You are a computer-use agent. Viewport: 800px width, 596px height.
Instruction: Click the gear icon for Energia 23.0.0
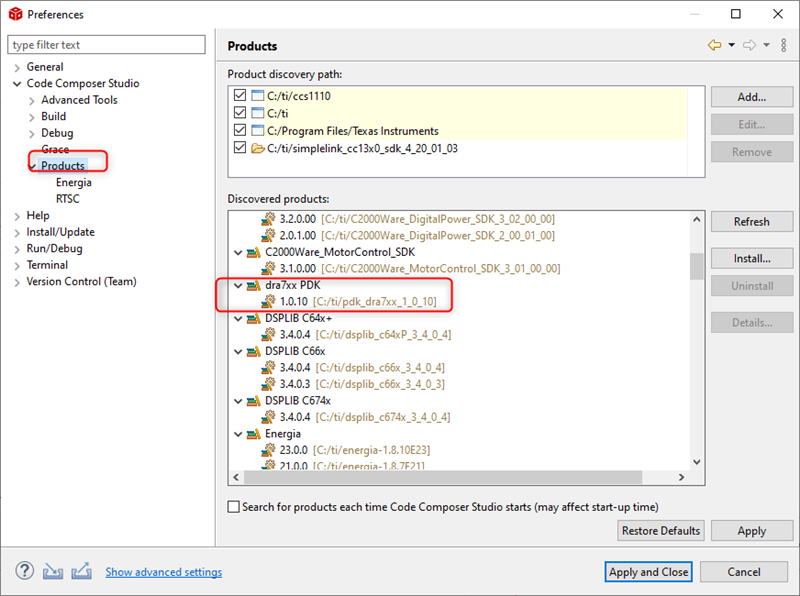pos(268,450)
